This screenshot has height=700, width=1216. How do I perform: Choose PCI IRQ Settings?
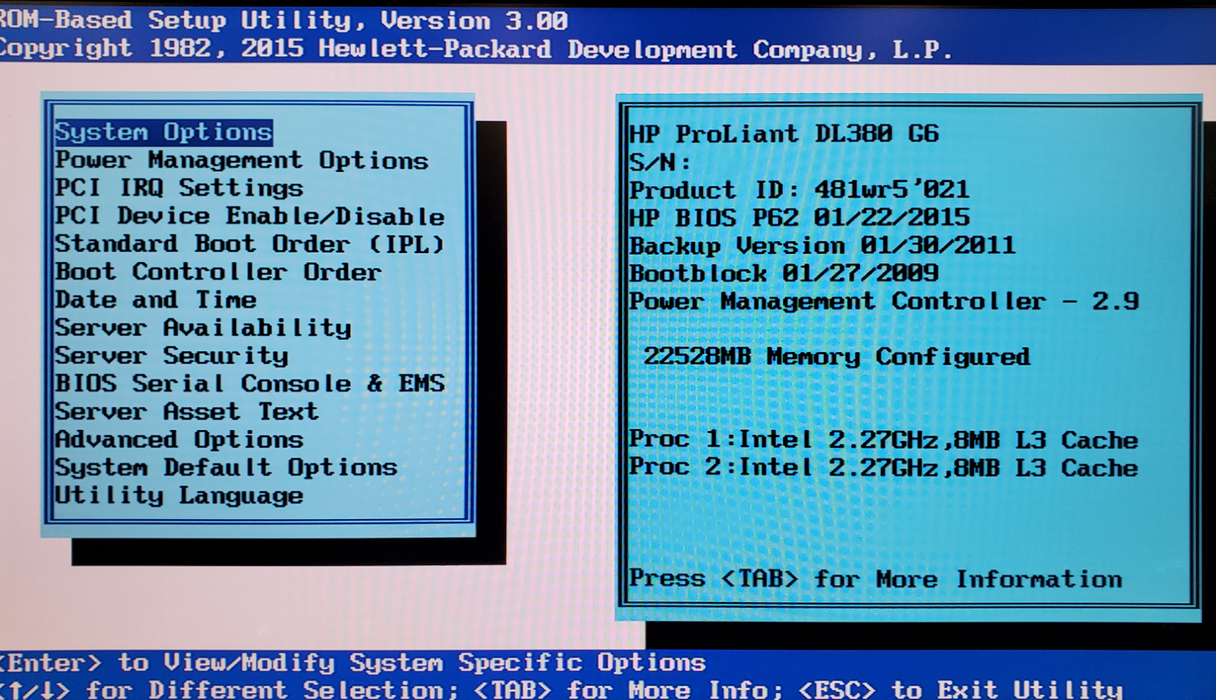click(179, 188)
